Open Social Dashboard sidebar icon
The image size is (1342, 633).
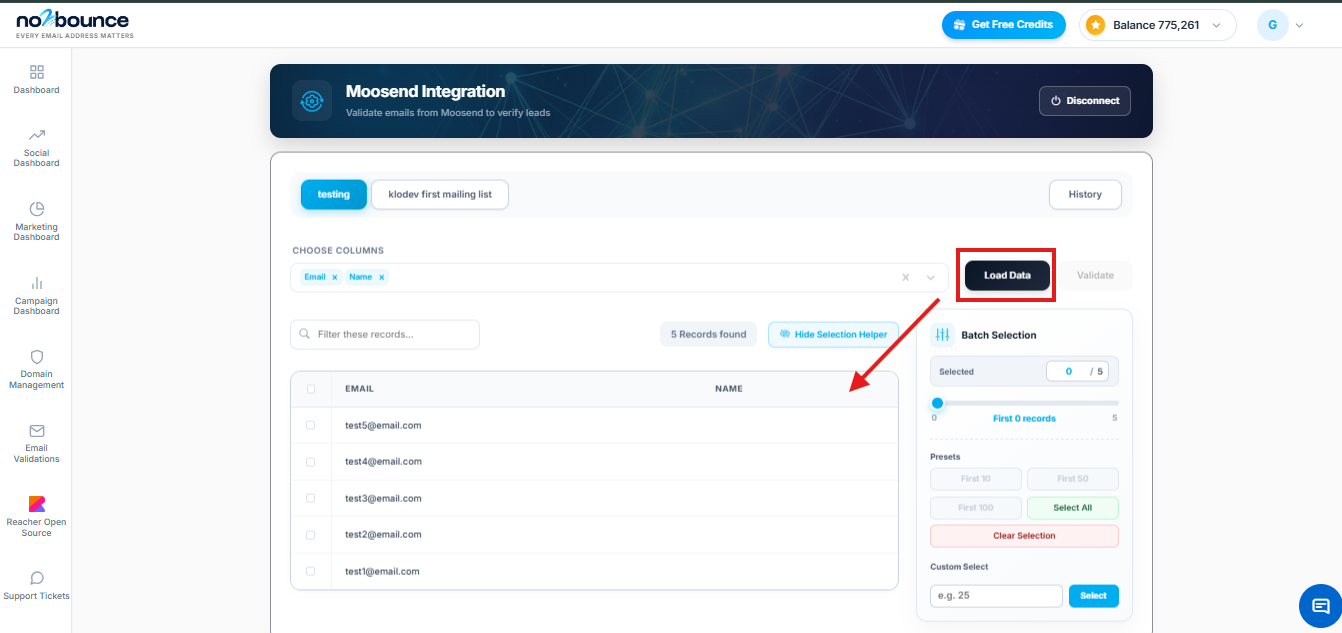[37, 135]
